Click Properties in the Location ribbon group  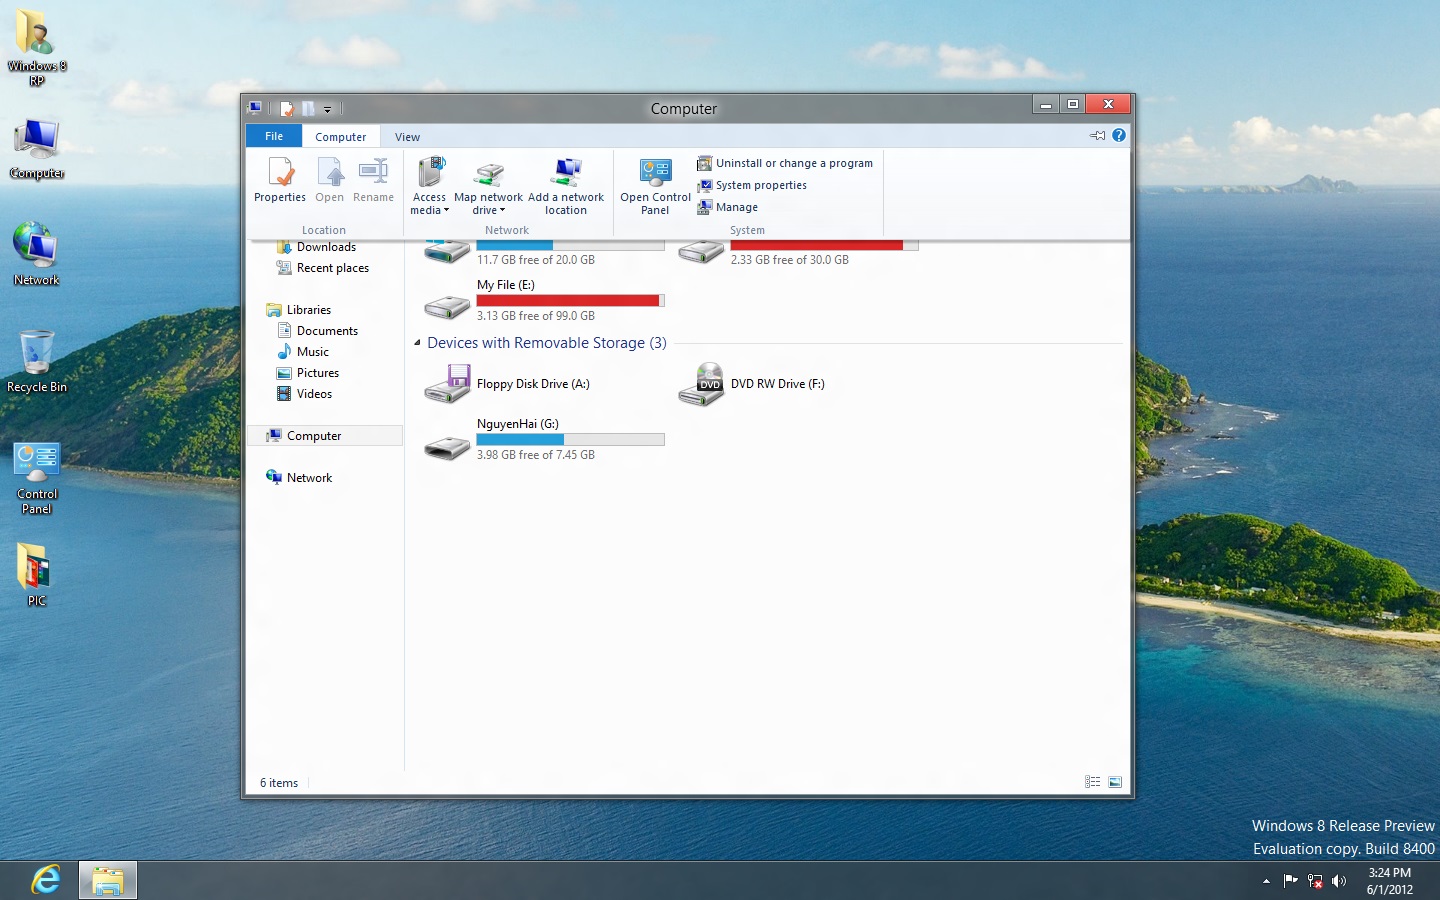tap(280, 181)
